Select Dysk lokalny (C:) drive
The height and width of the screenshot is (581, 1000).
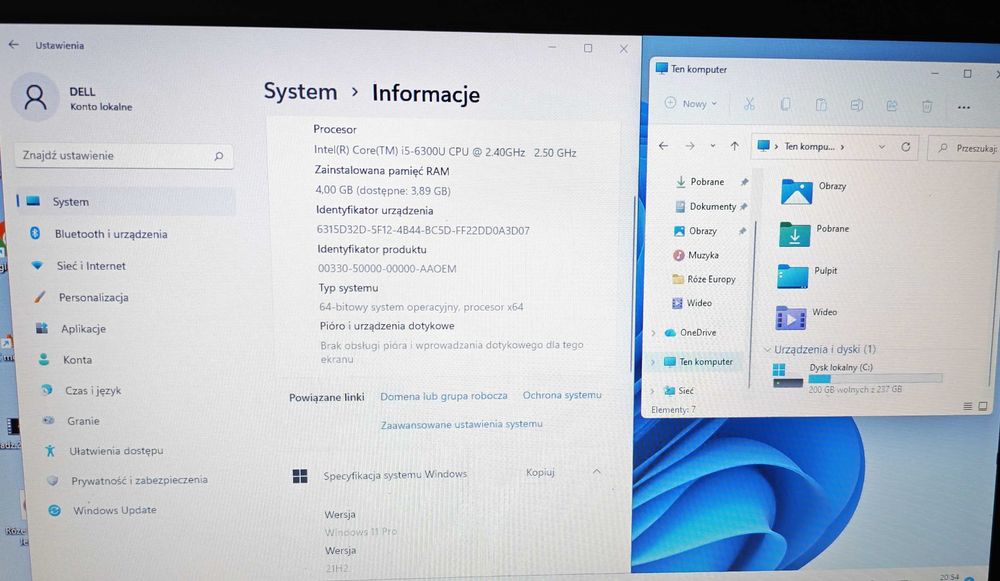click(857, 377)
